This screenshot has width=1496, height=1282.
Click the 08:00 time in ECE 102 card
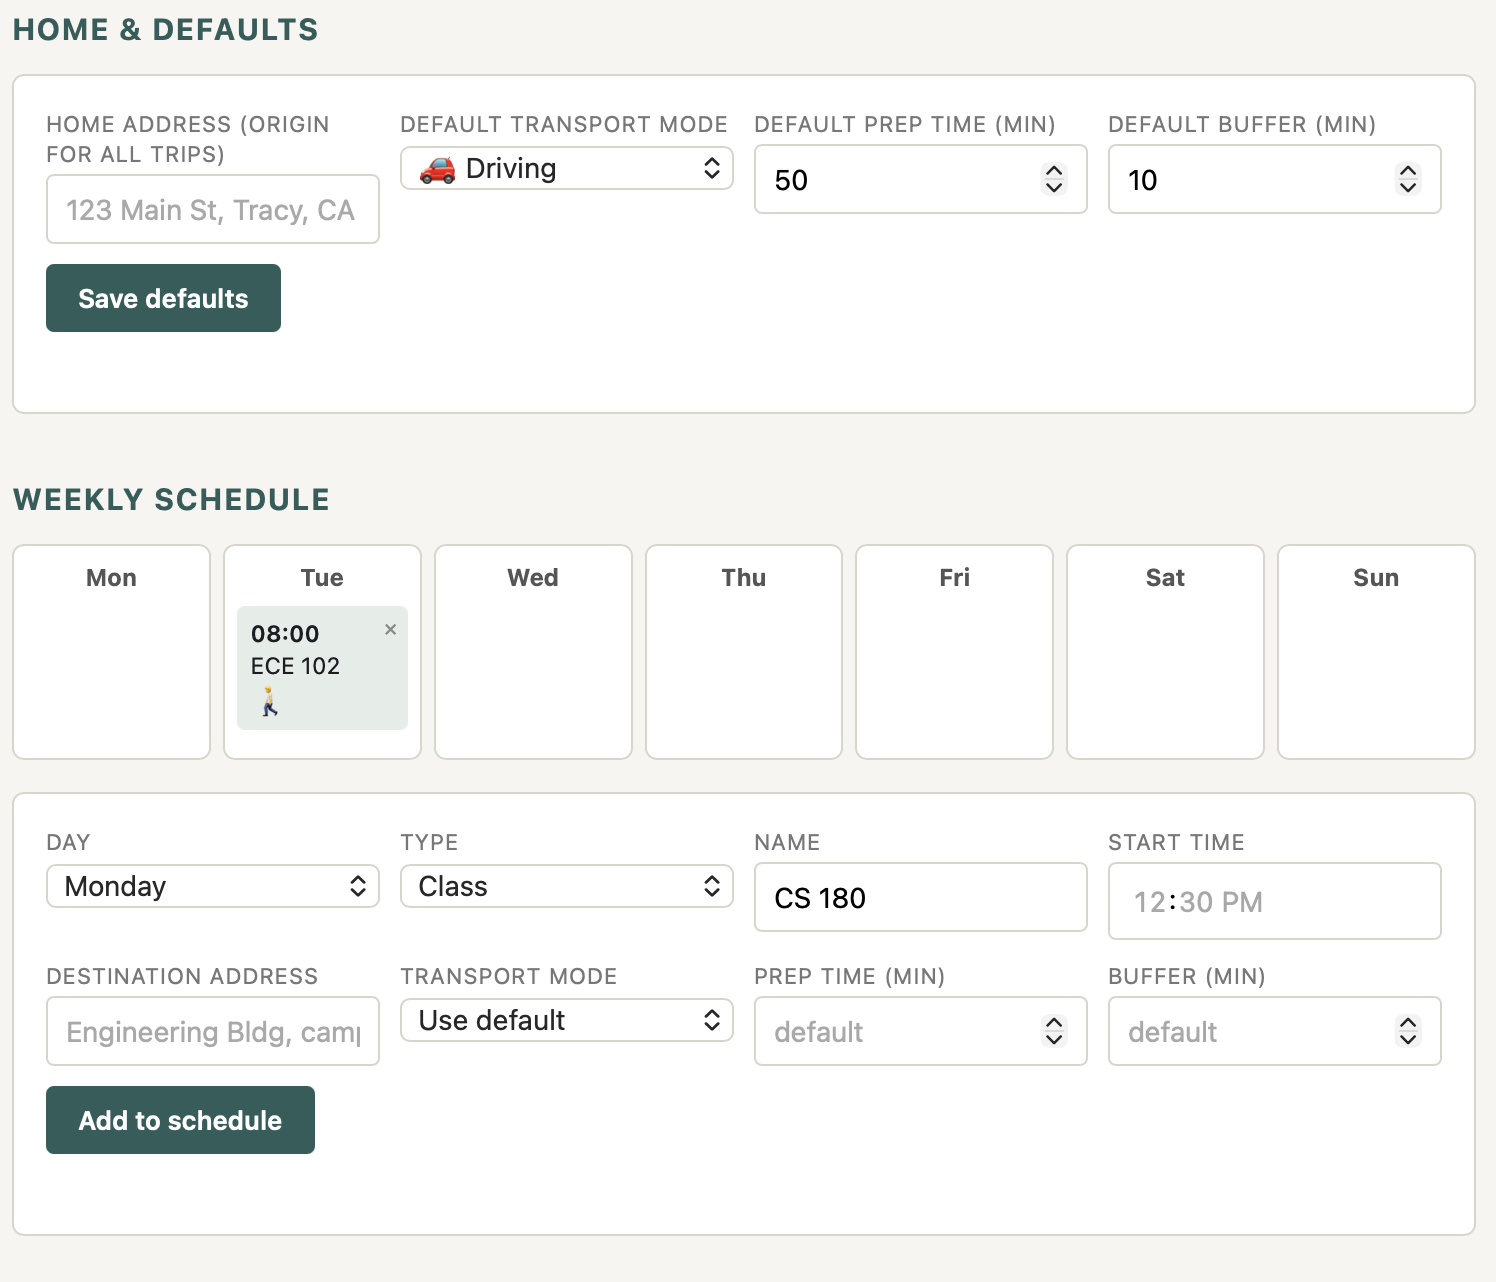285,633
